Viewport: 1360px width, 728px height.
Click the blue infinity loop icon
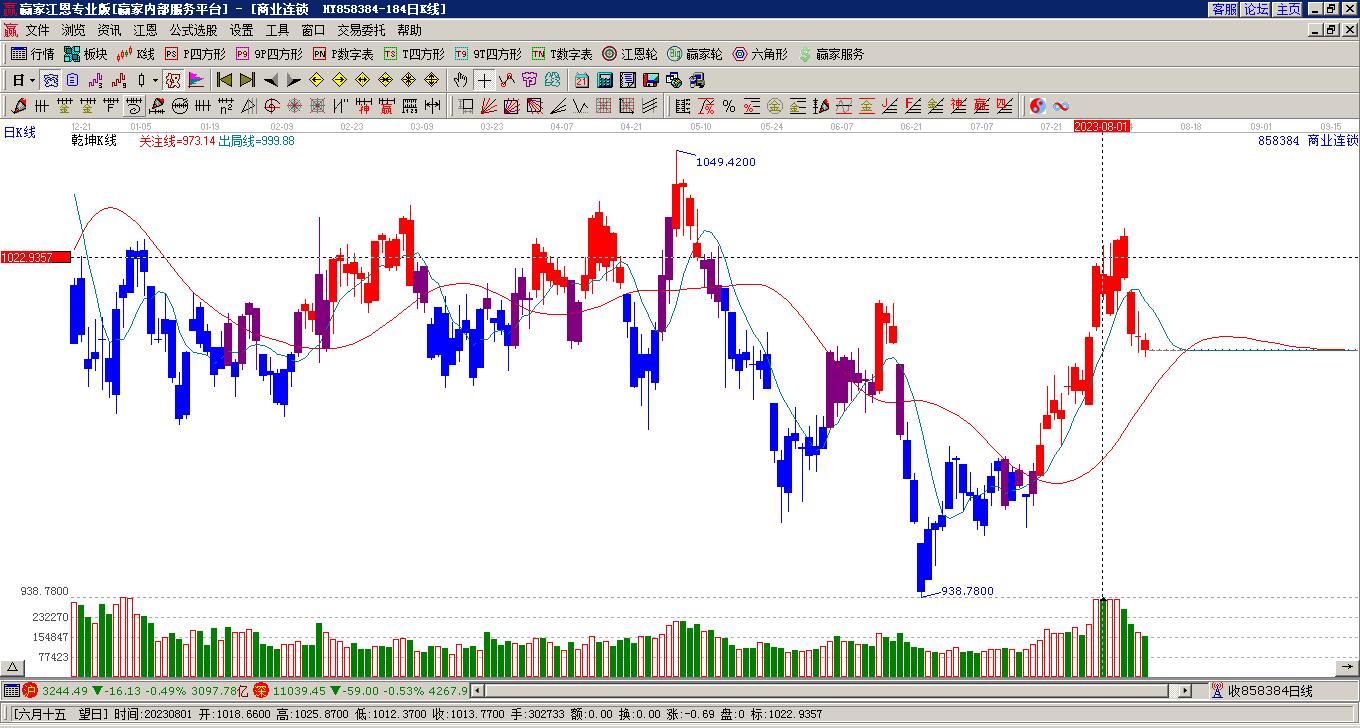[1061, 106]
